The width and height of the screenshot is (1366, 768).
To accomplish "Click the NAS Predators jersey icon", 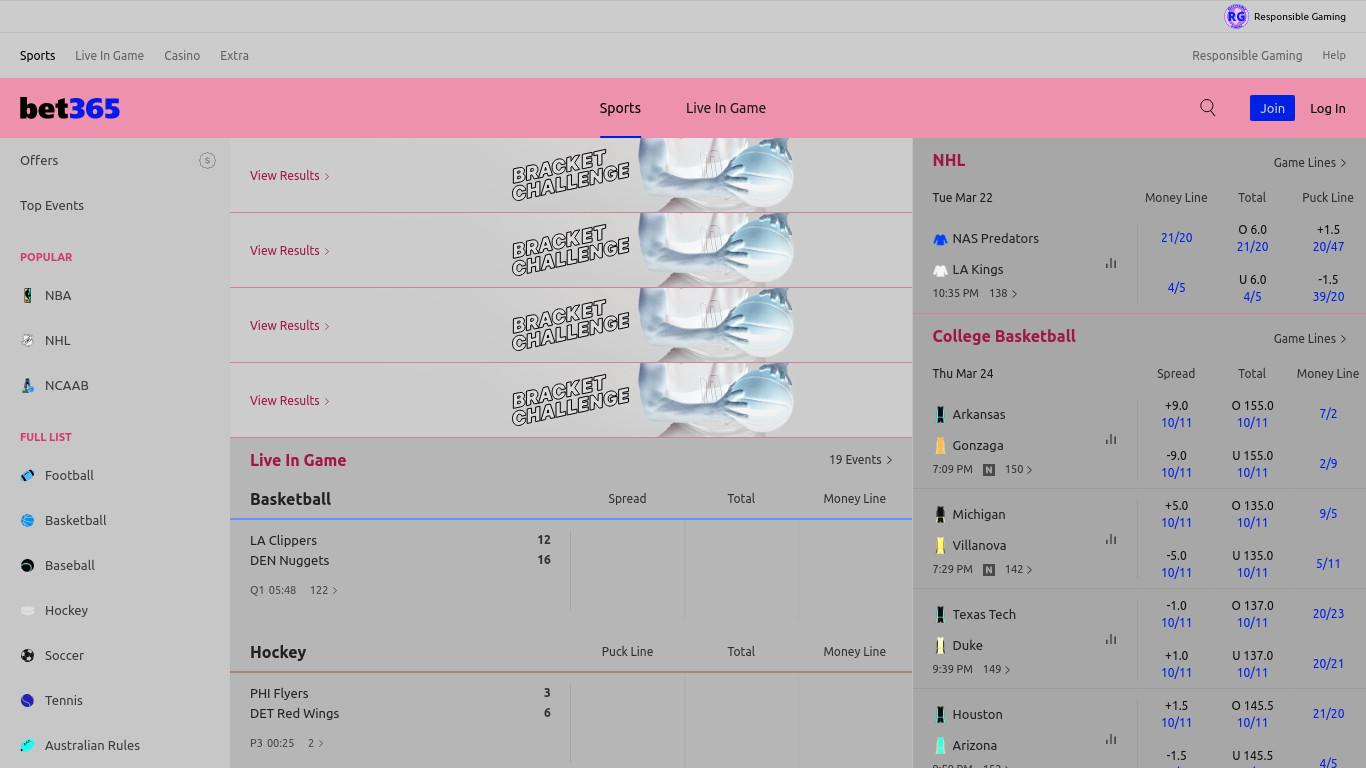I will tap(940, 239).
